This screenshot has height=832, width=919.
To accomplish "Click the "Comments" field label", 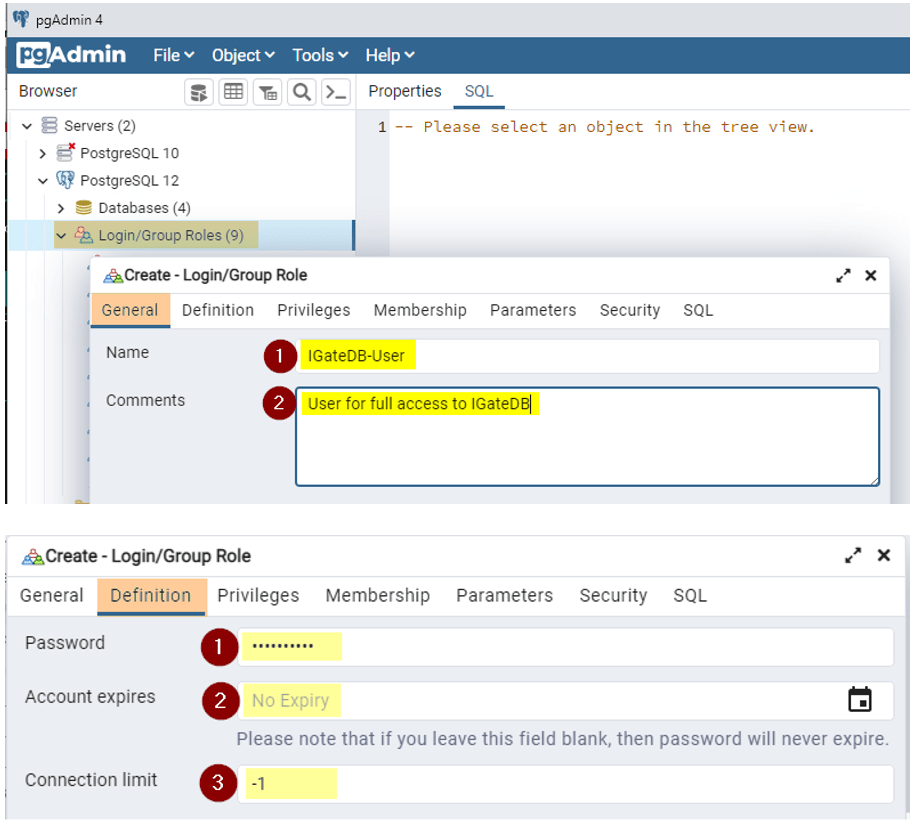I will click(145, 400).
